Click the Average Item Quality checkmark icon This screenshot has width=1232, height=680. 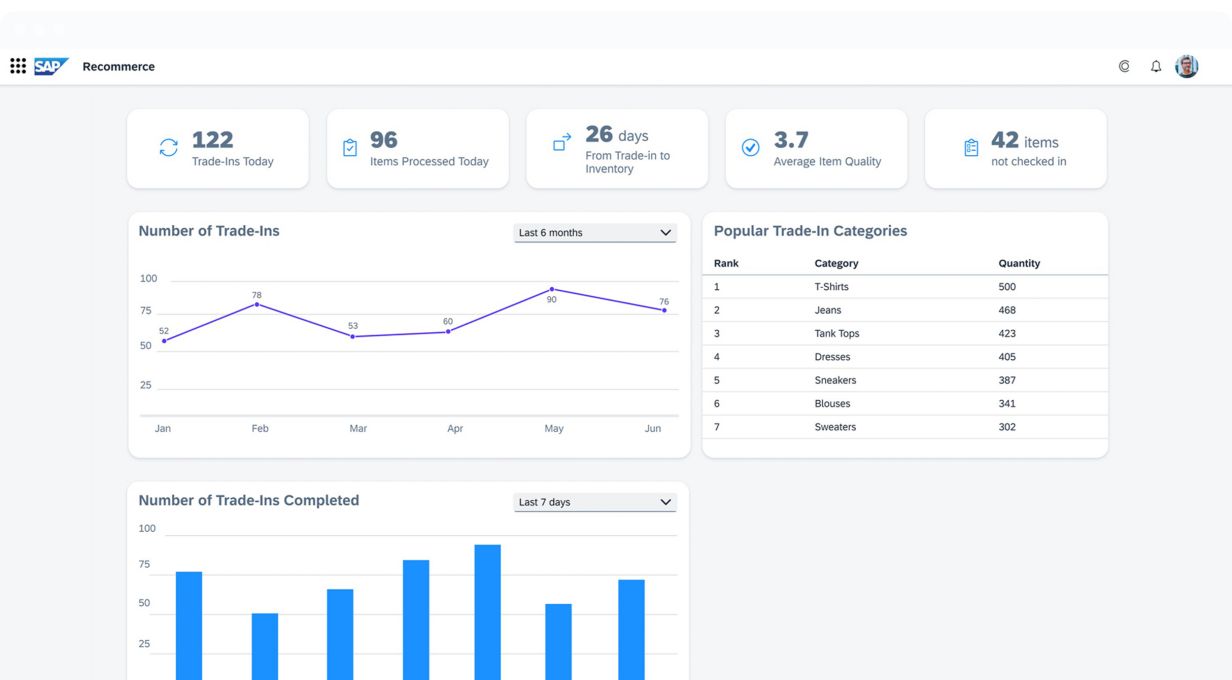point(750,148)
